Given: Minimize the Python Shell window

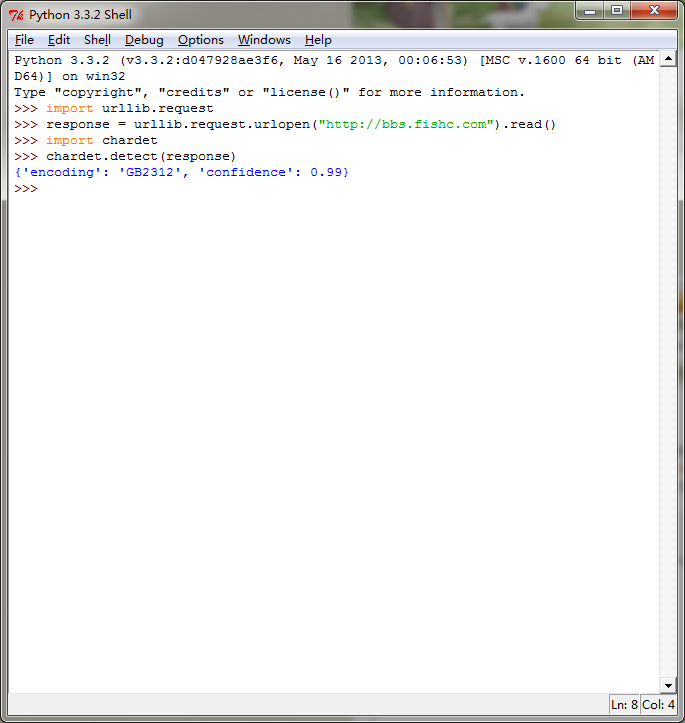Looking at the screenshot, I should (x=592, y=11).
